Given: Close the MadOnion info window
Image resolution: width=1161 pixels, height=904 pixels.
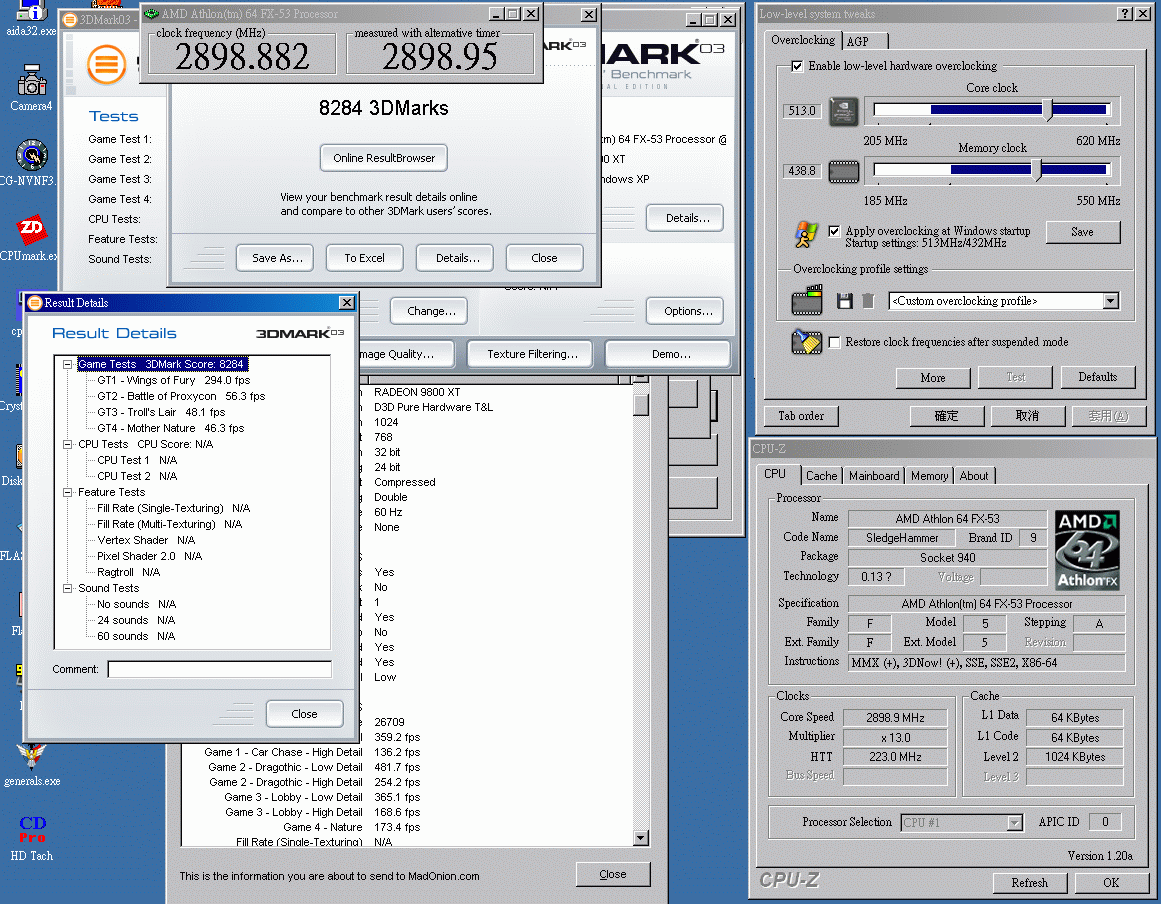Looking at the screenshot, I should [613, 874].
